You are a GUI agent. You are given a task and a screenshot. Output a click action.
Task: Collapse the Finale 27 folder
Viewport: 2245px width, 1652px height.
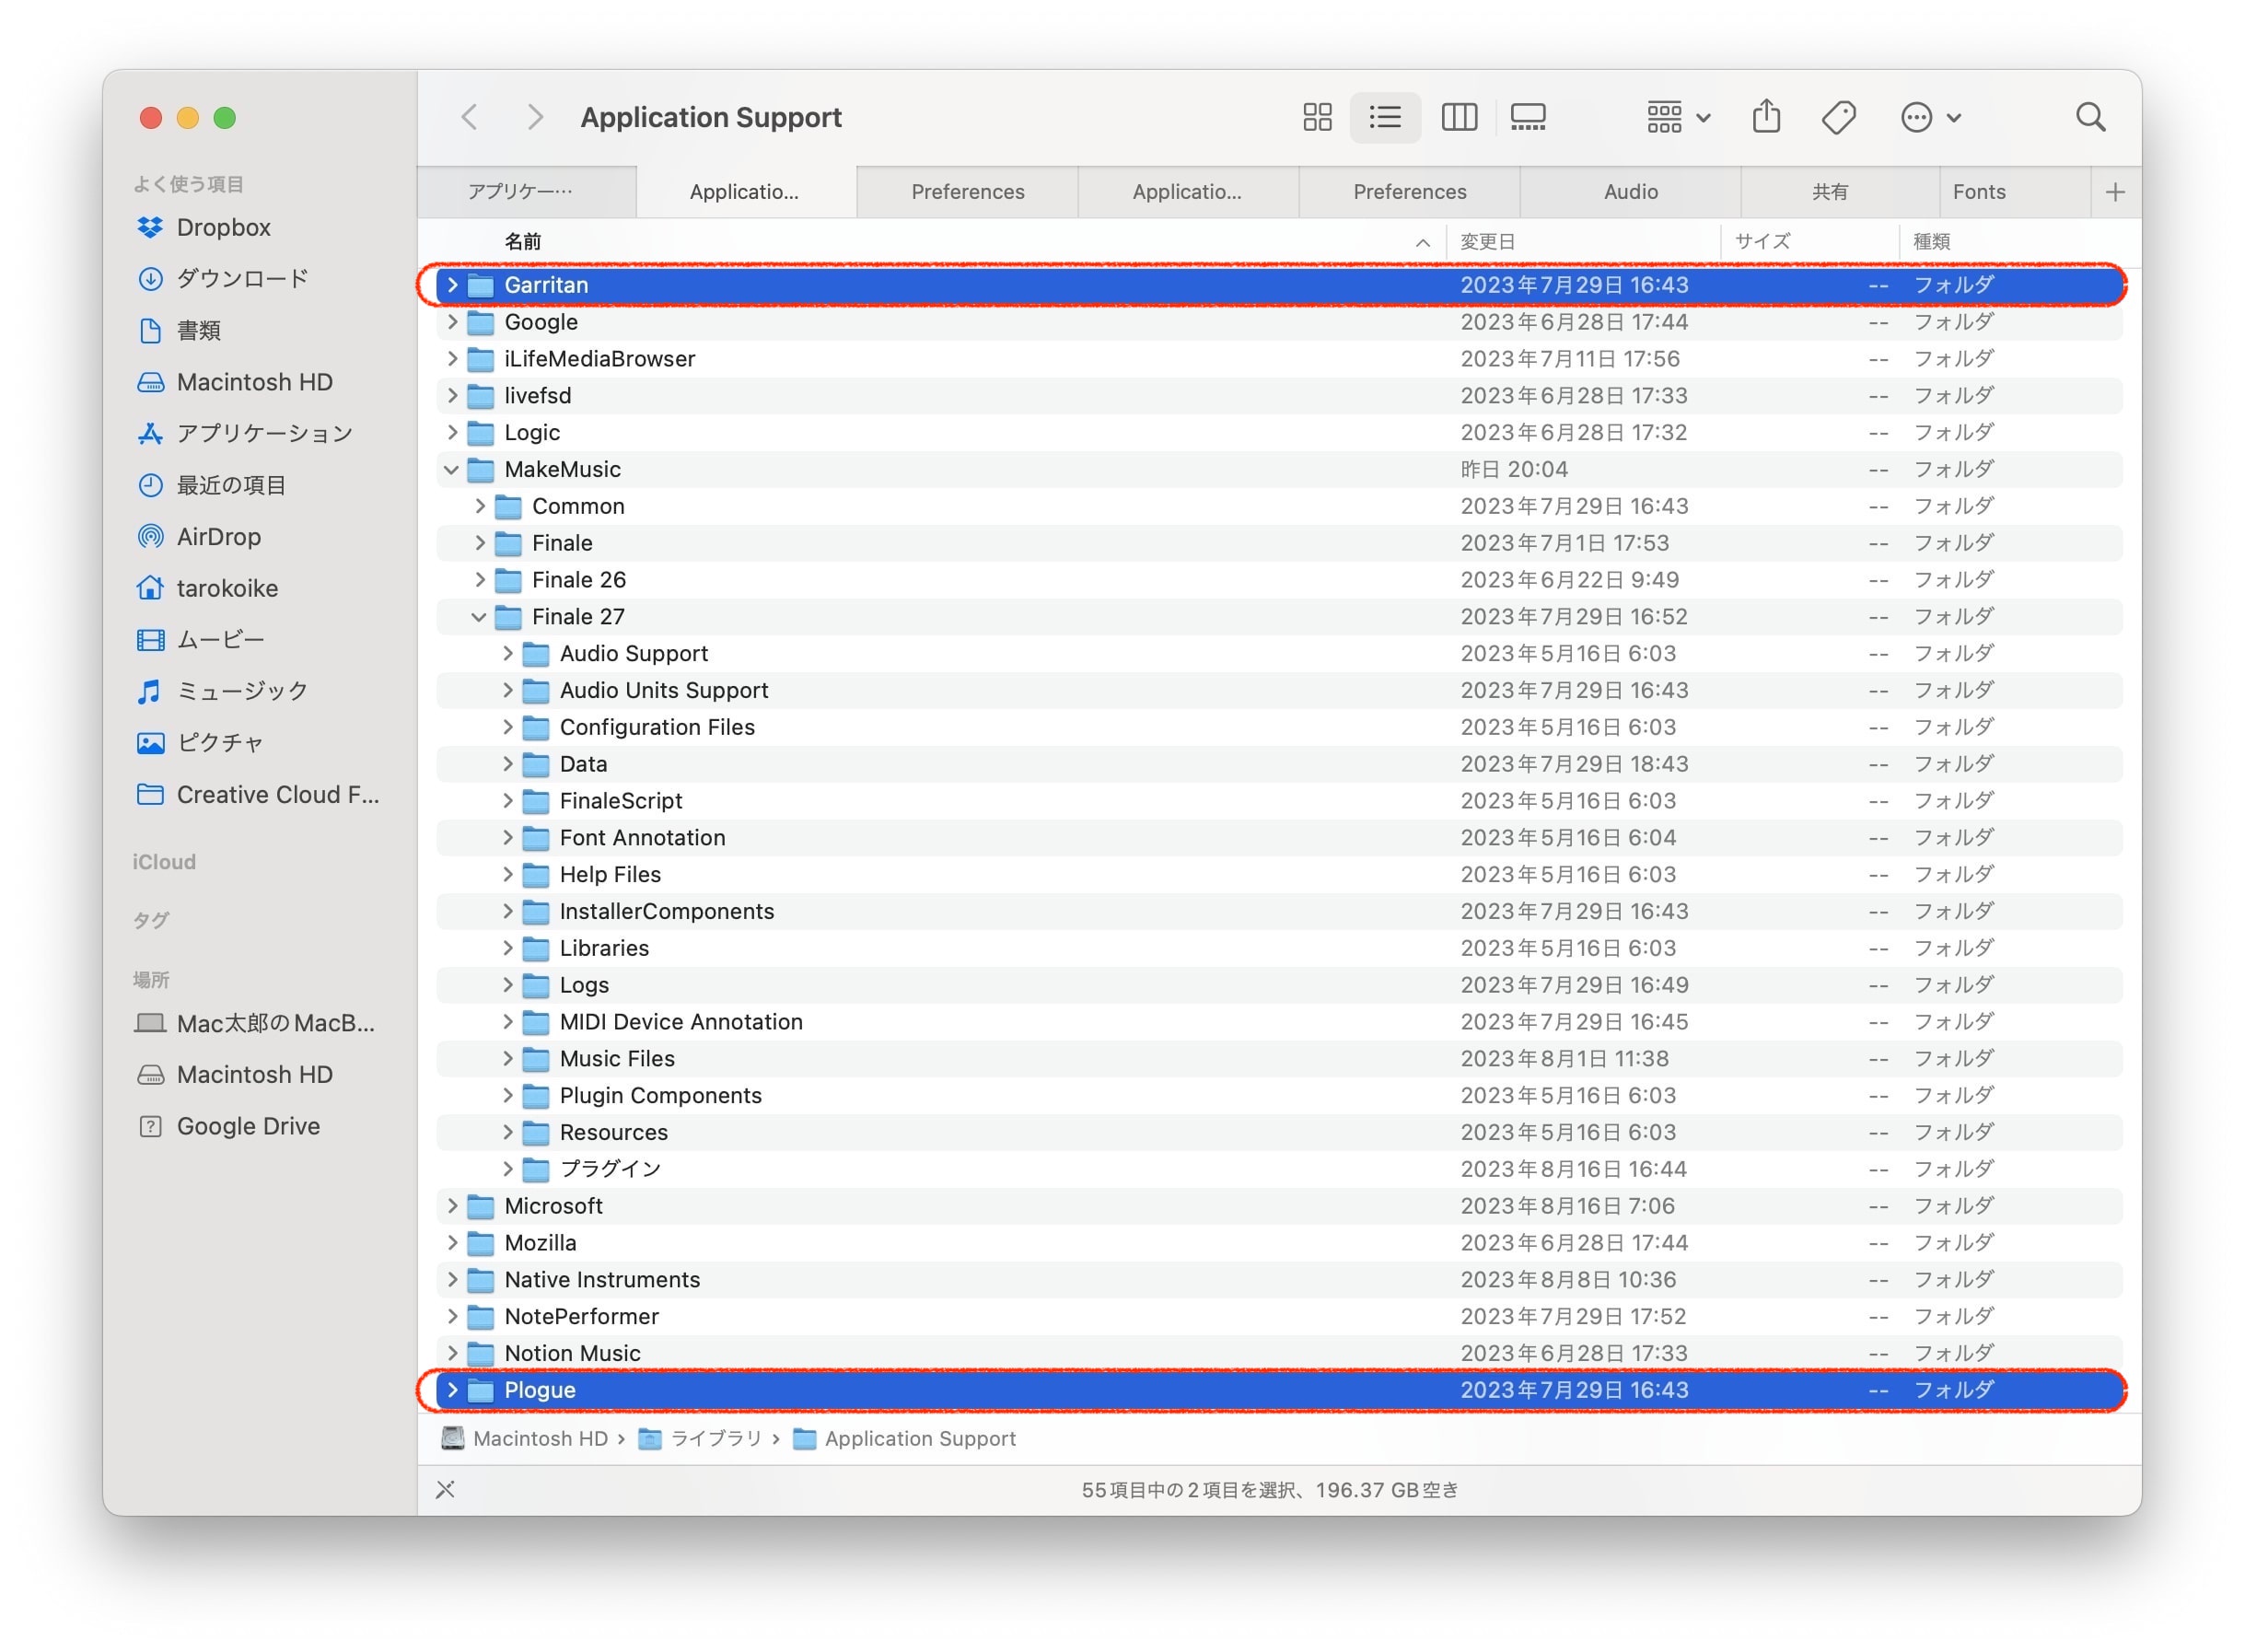tap(479, 617)
